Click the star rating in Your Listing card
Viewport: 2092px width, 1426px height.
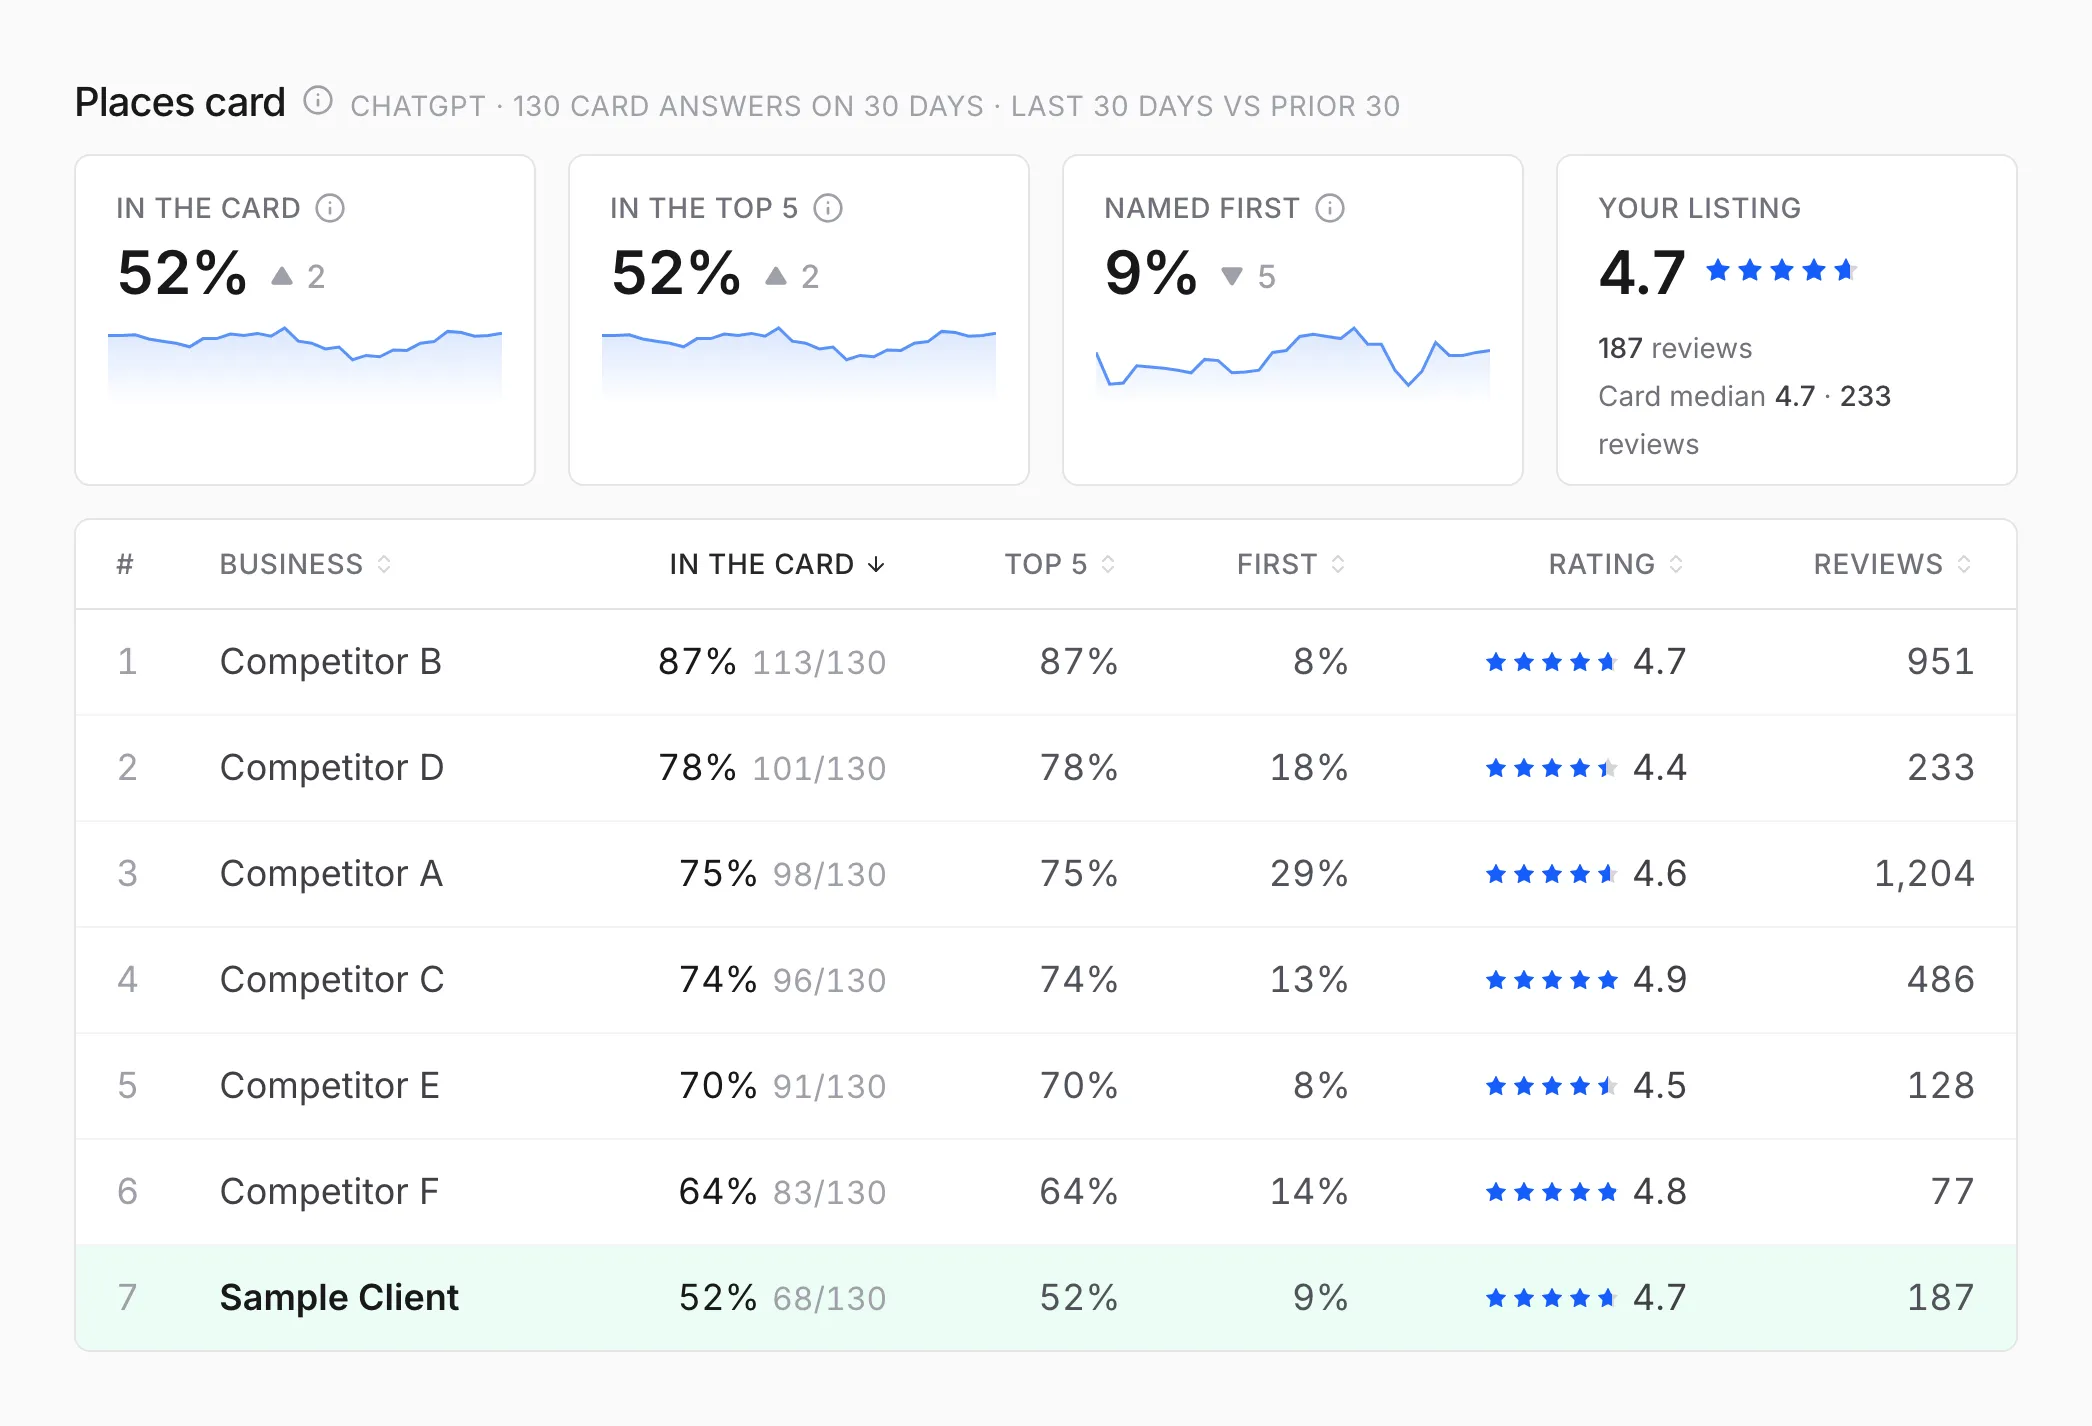1781,270
